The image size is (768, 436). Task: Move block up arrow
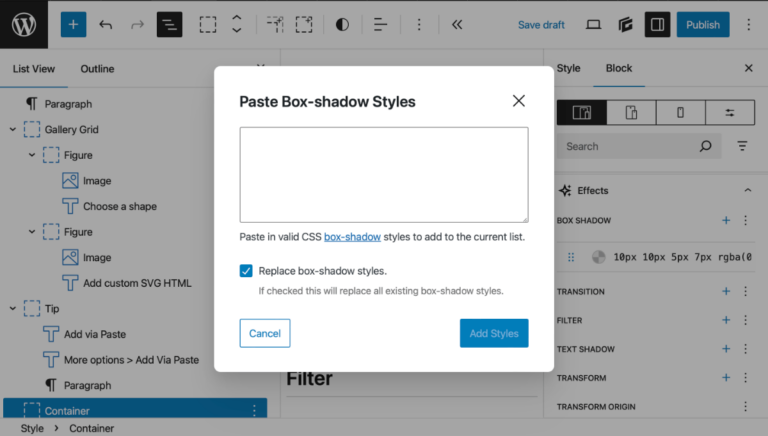[237, 18]
